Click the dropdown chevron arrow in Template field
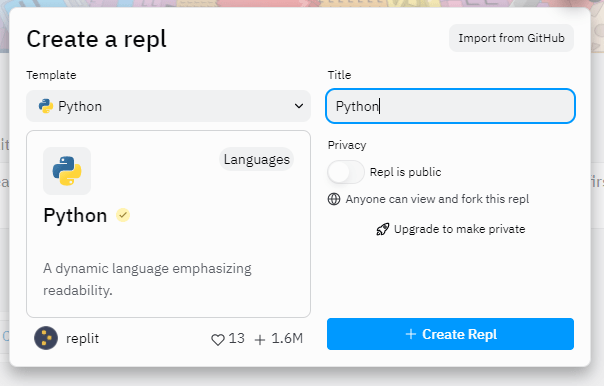The height and width of the screenshot is (386, 604). 299,106
